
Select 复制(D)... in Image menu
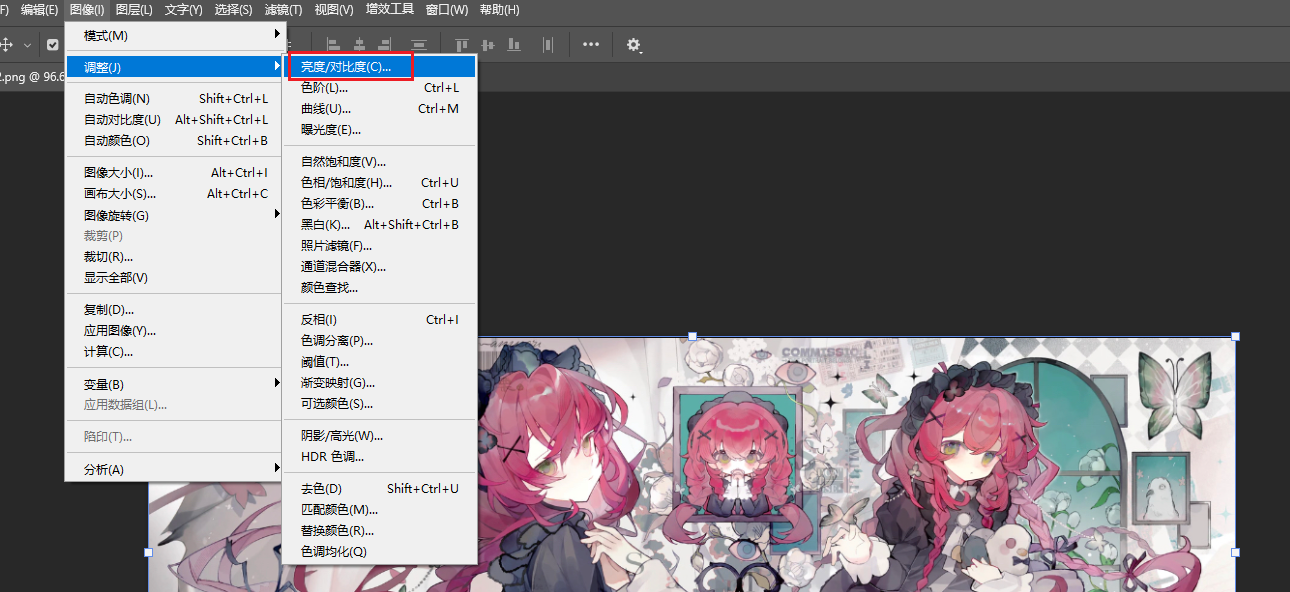click(174, 310)
